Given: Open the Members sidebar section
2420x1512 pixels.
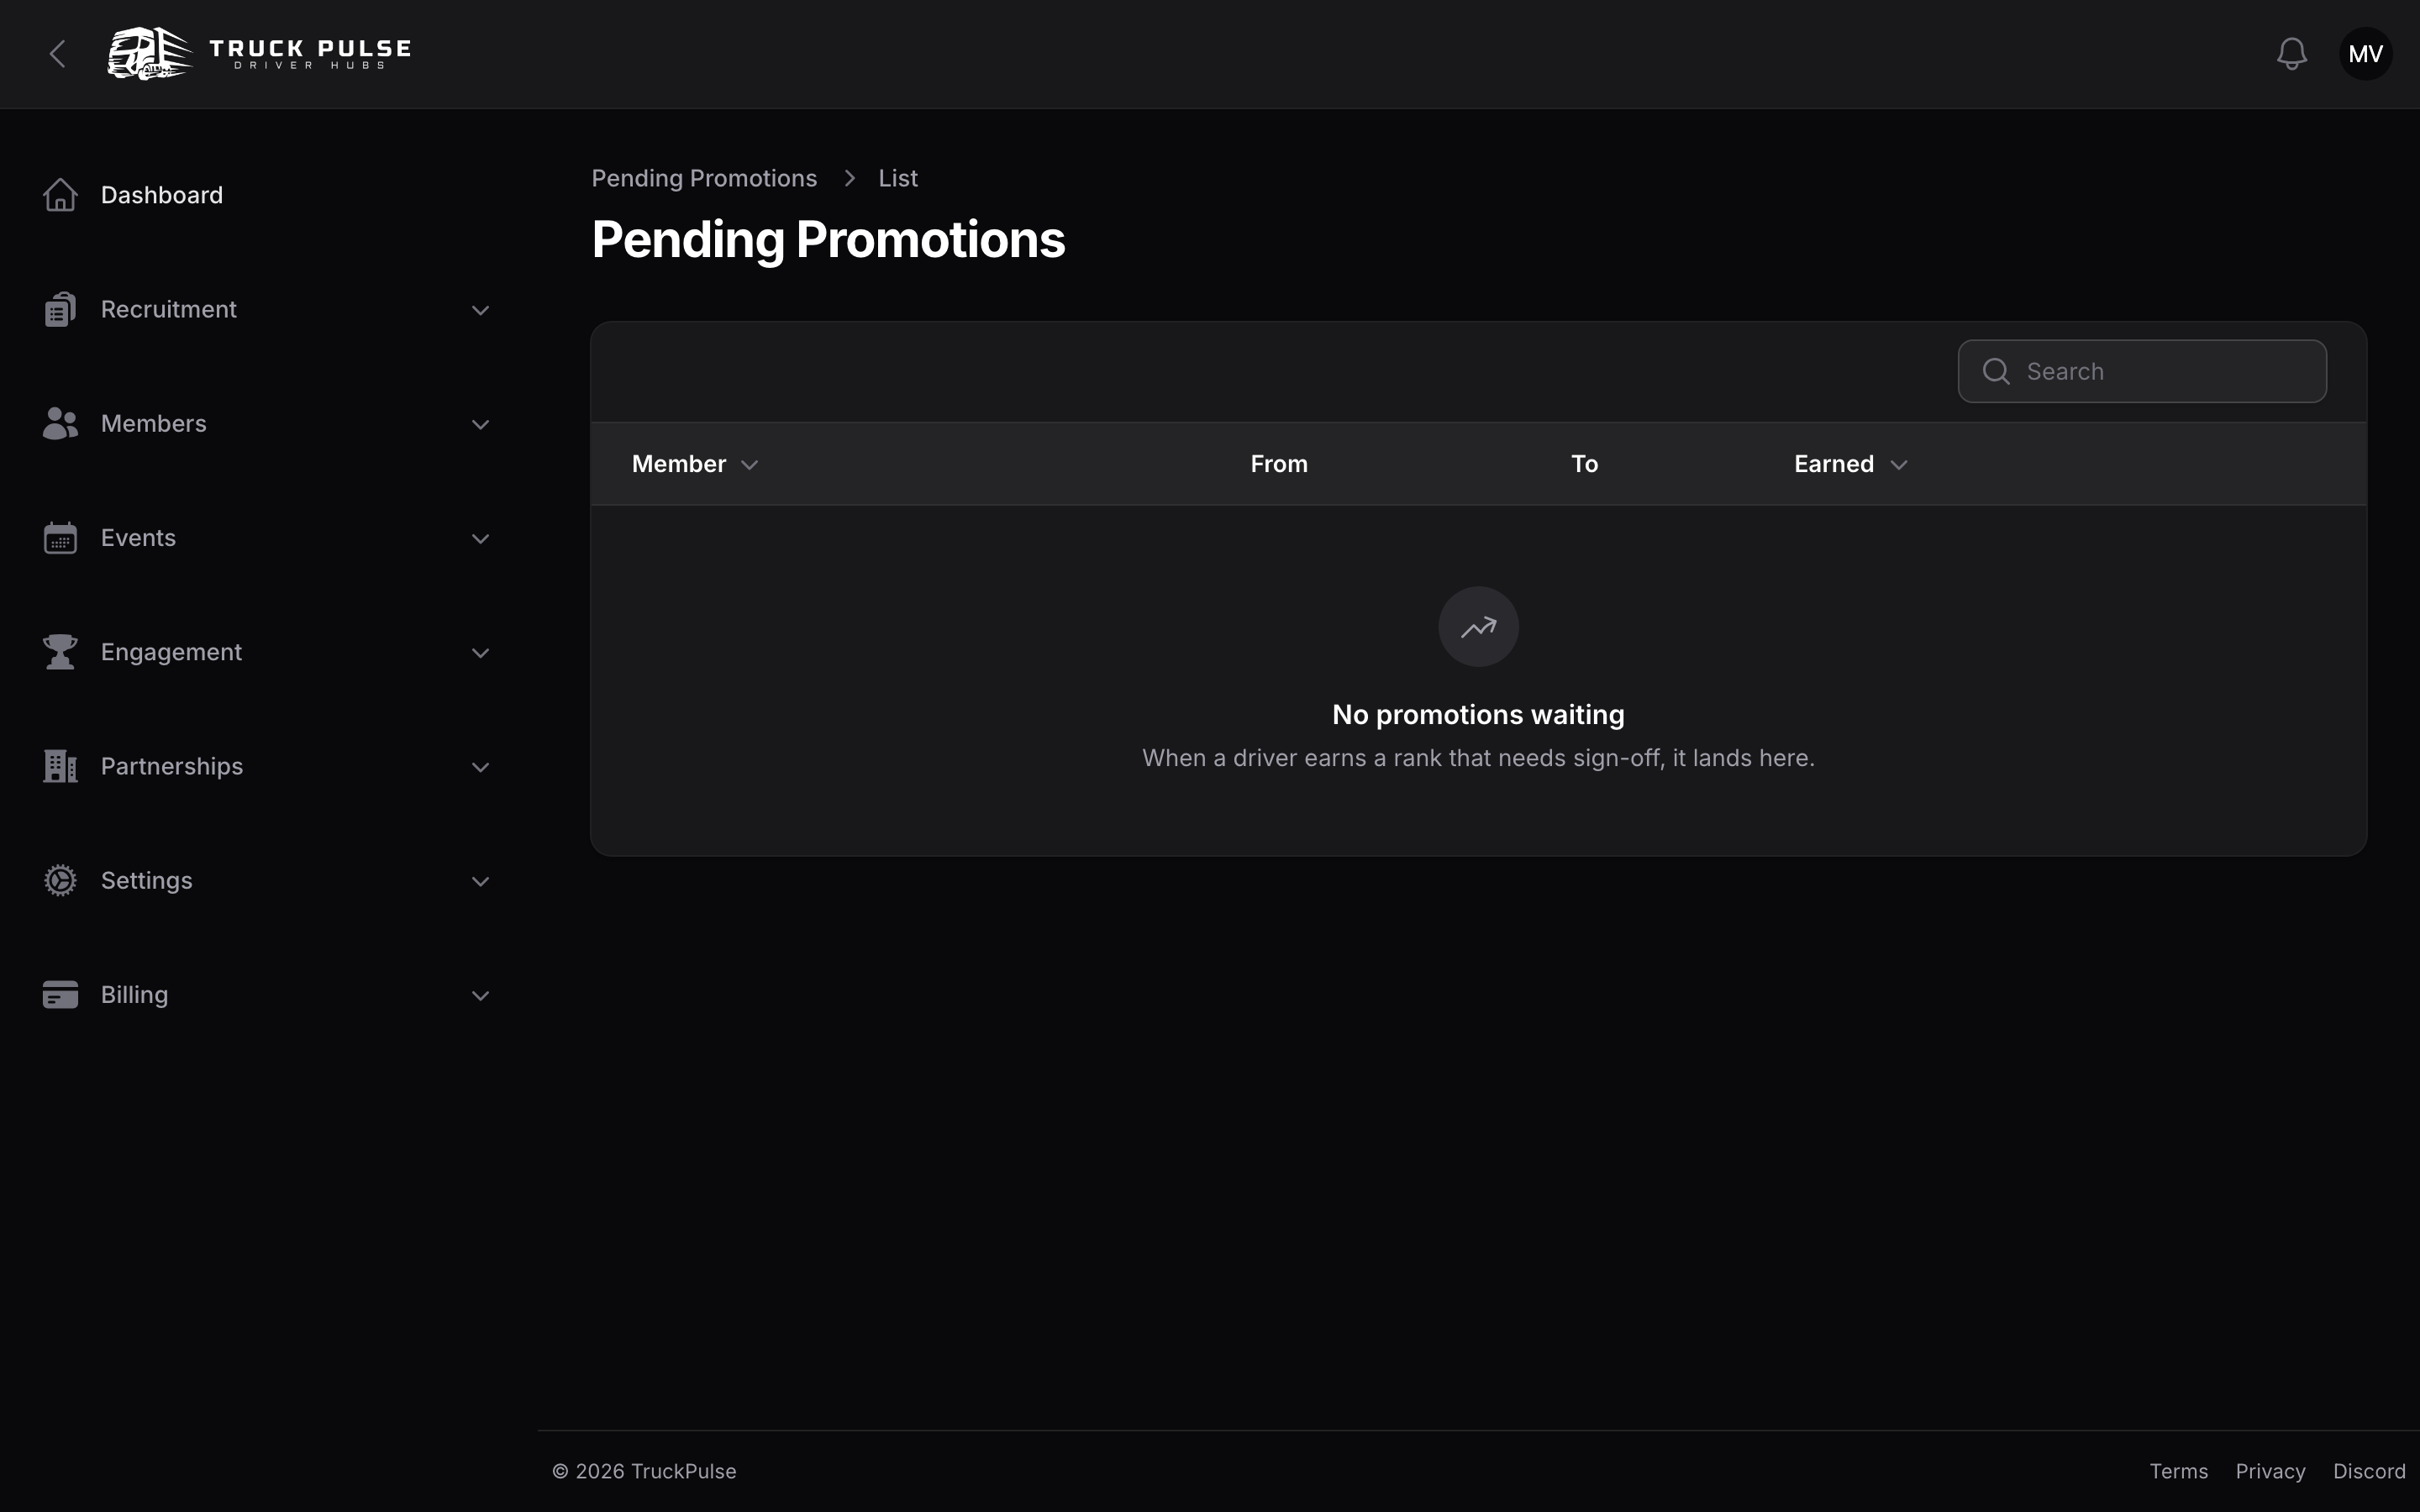Looking at the screenshot, I should pyautogui.click(x=268, y=423).
